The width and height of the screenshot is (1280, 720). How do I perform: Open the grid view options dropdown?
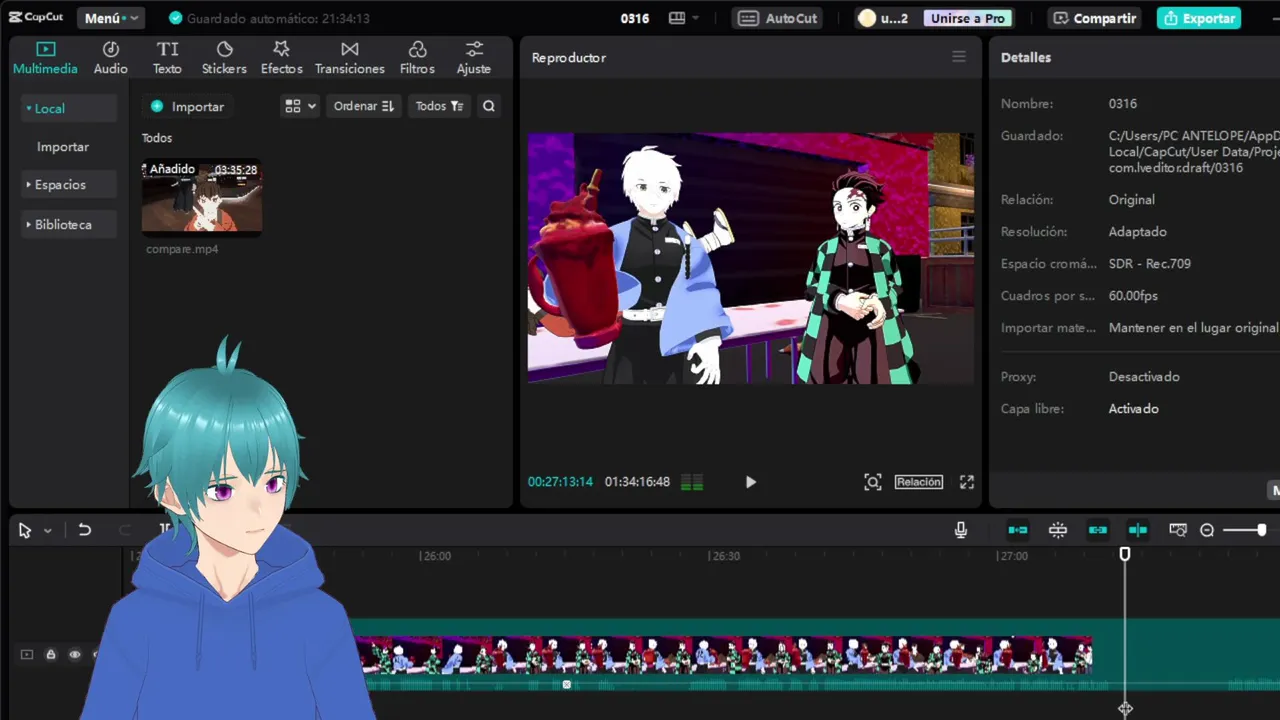pyautogui.click(x=300, y=106)
